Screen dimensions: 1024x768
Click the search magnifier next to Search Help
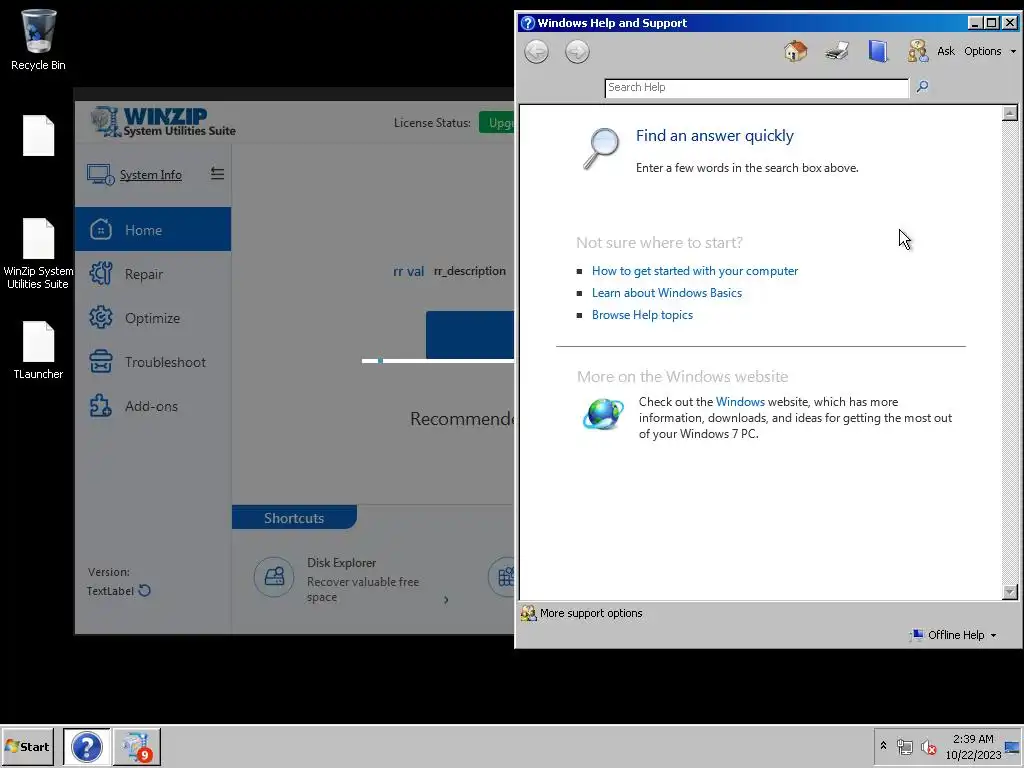(x=922, y=86)
